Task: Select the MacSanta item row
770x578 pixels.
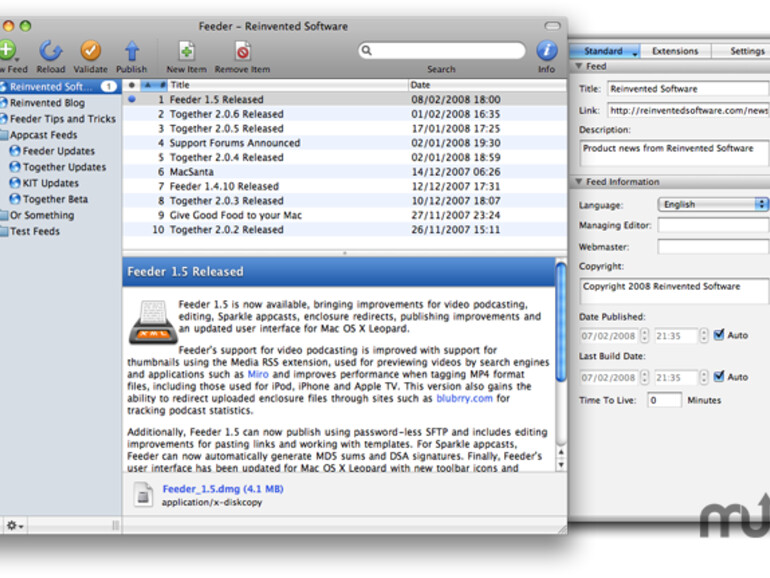Action: click(344, 172)
